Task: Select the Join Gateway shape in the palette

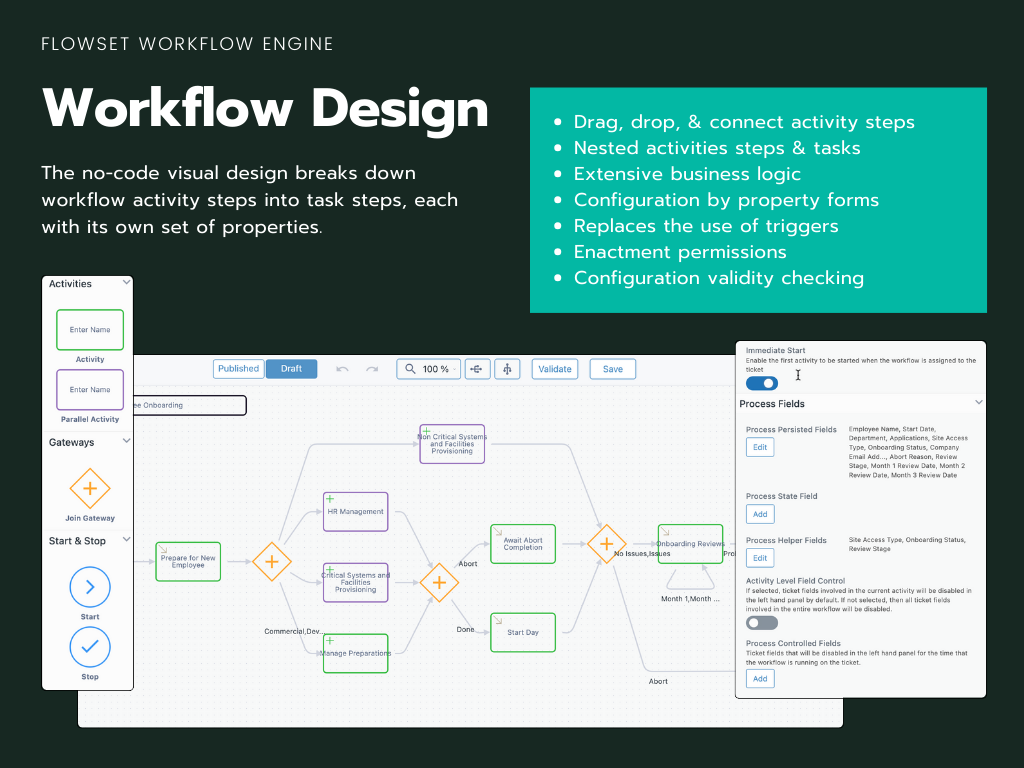Action: pos(89,490)
